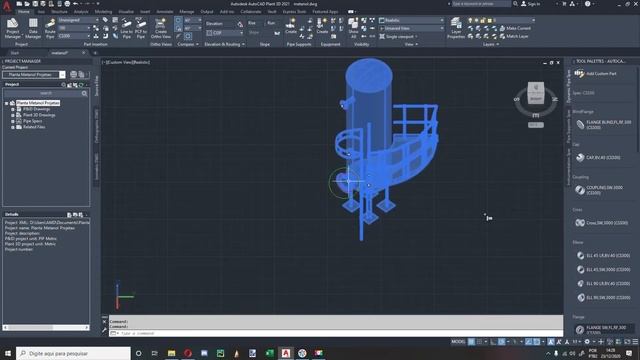Select ELL 45 SW 3000 palette item
Viewport: 640px width, 360px height.
click(x=603, y=269)
